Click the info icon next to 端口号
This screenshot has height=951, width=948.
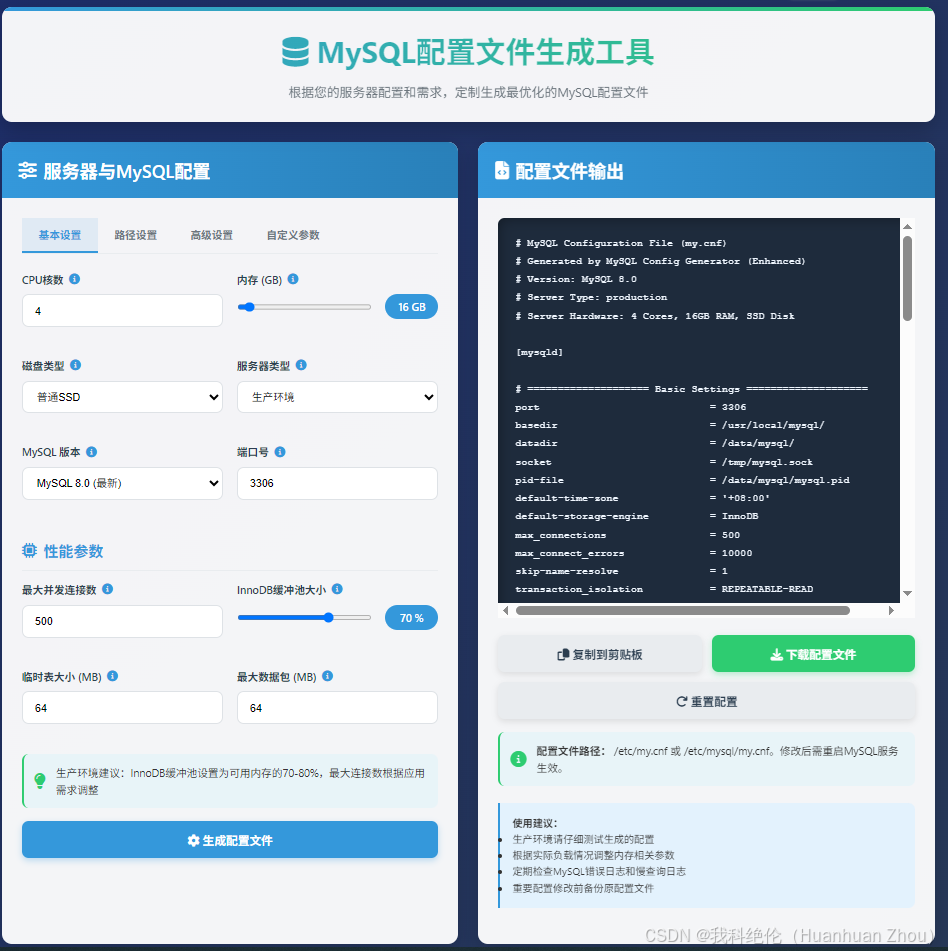(279, 452)
